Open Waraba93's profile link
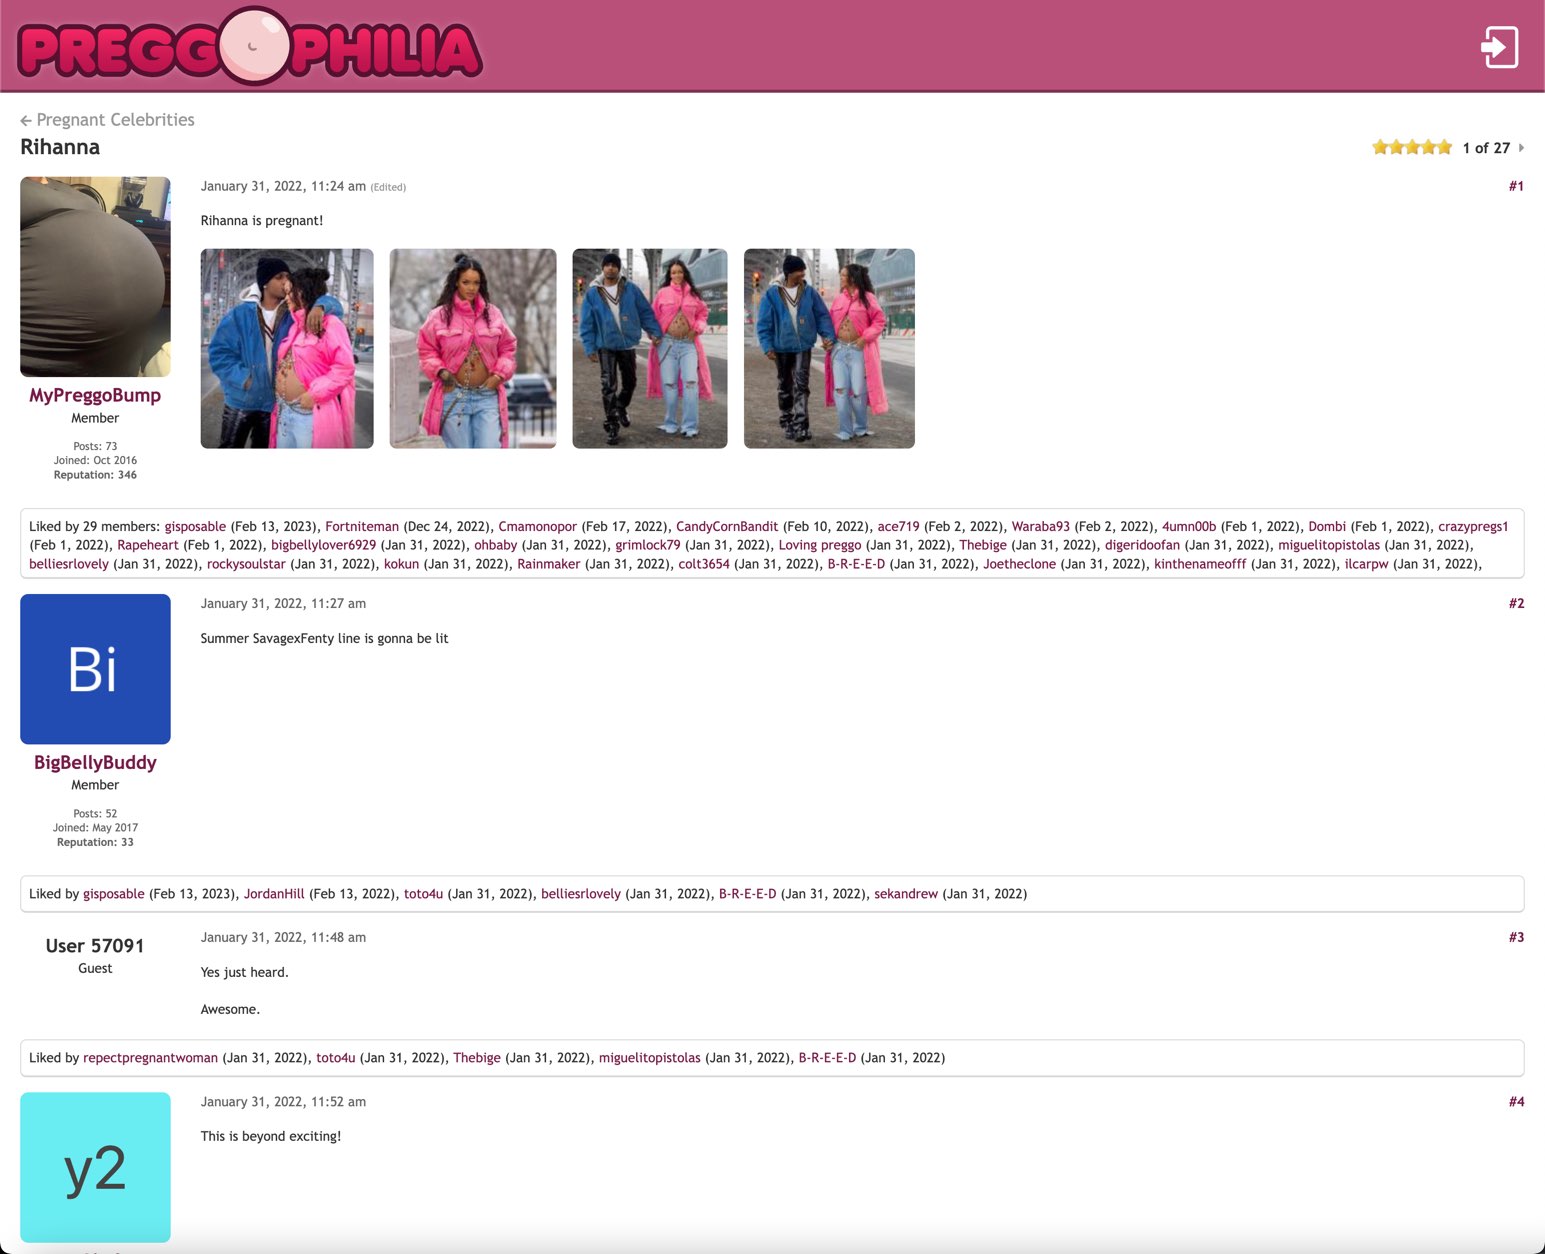1545x1254 pixels. click(1040, 526)
